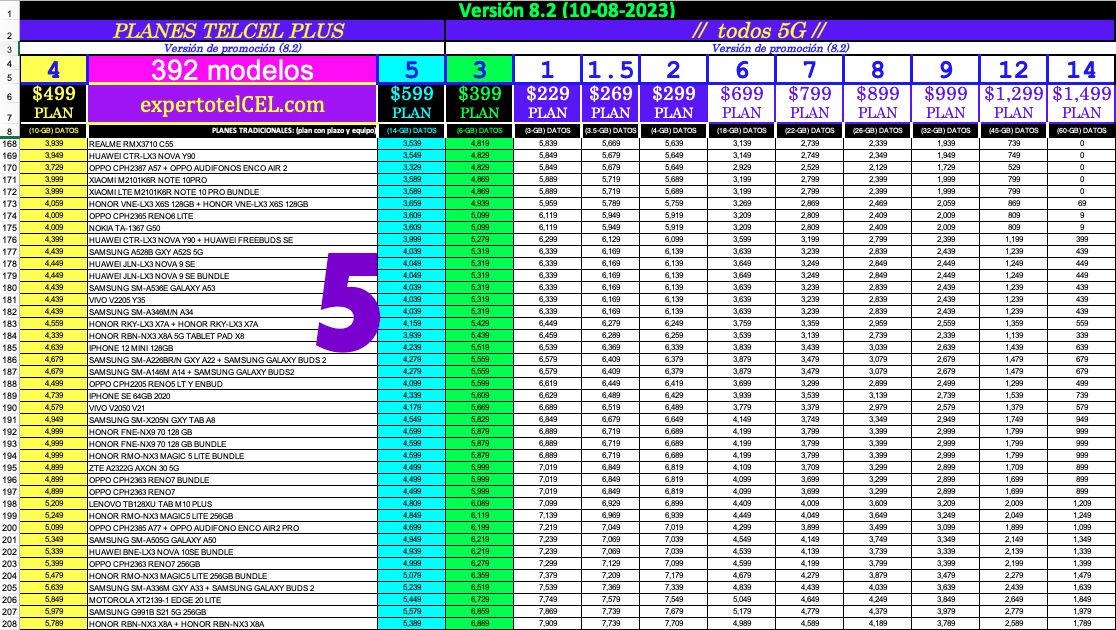
Task: Click the "Versión 8.2 (10-08-2023)" title cell
Action: point(567,10)
